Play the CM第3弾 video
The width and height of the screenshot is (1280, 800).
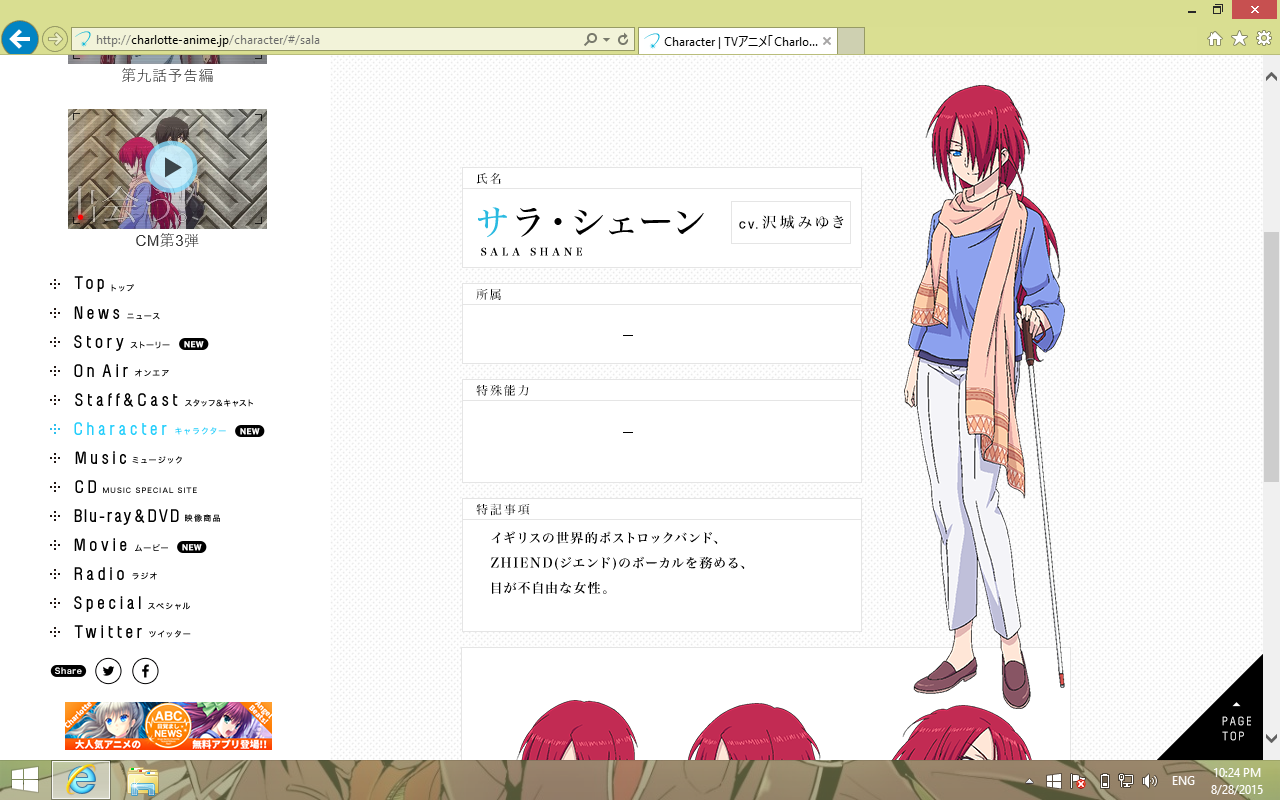click(172, 168)
